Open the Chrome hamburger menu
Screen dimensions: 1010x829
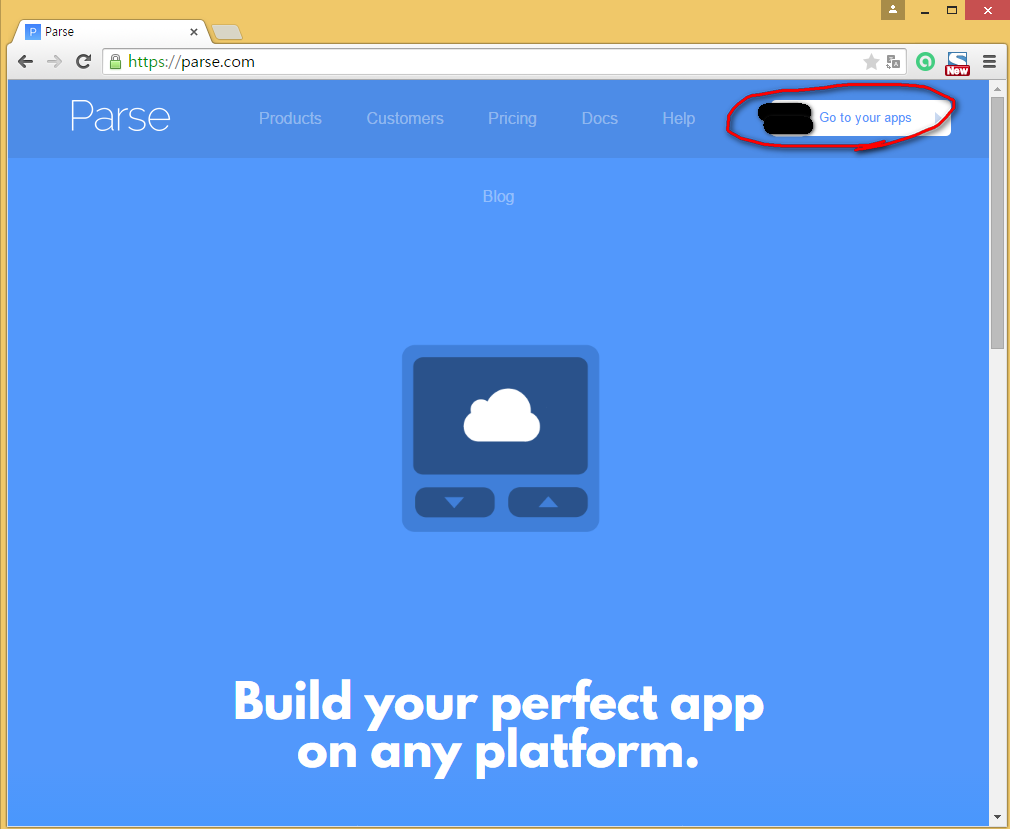[989, 62]
